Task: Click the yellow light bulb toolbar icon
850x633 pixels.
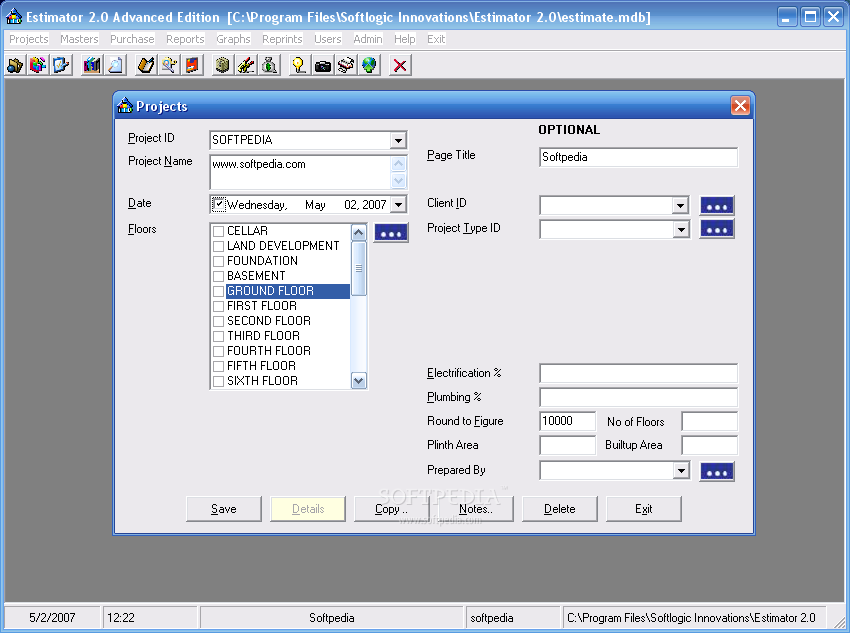Action: (x=299, y=66)
